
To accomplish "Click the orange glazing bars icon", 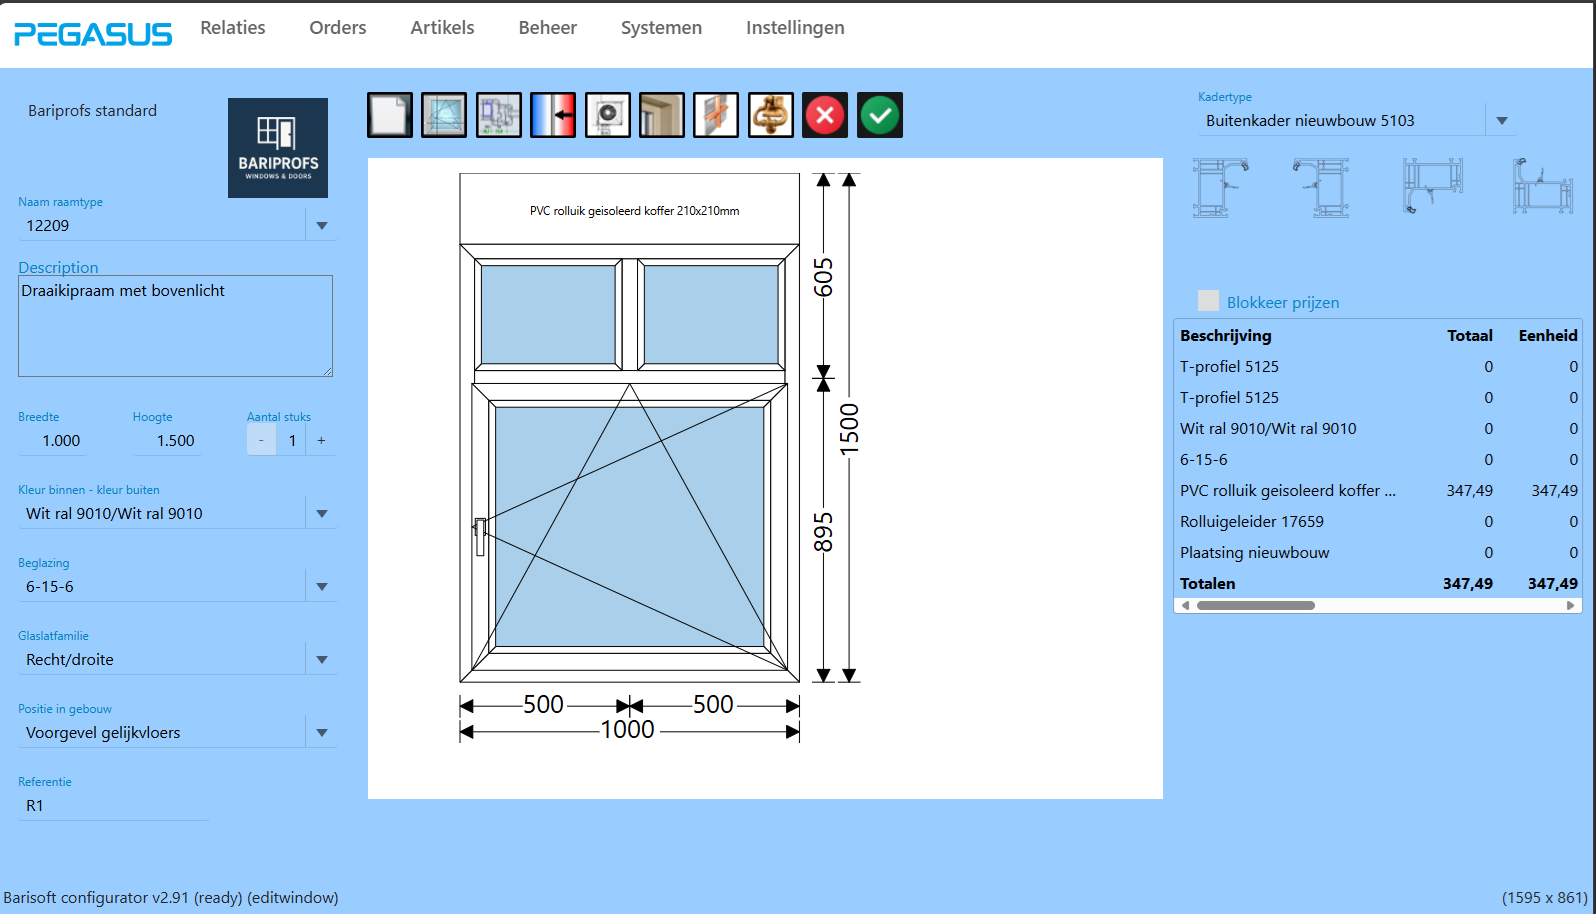I will [x=716, y=115].
